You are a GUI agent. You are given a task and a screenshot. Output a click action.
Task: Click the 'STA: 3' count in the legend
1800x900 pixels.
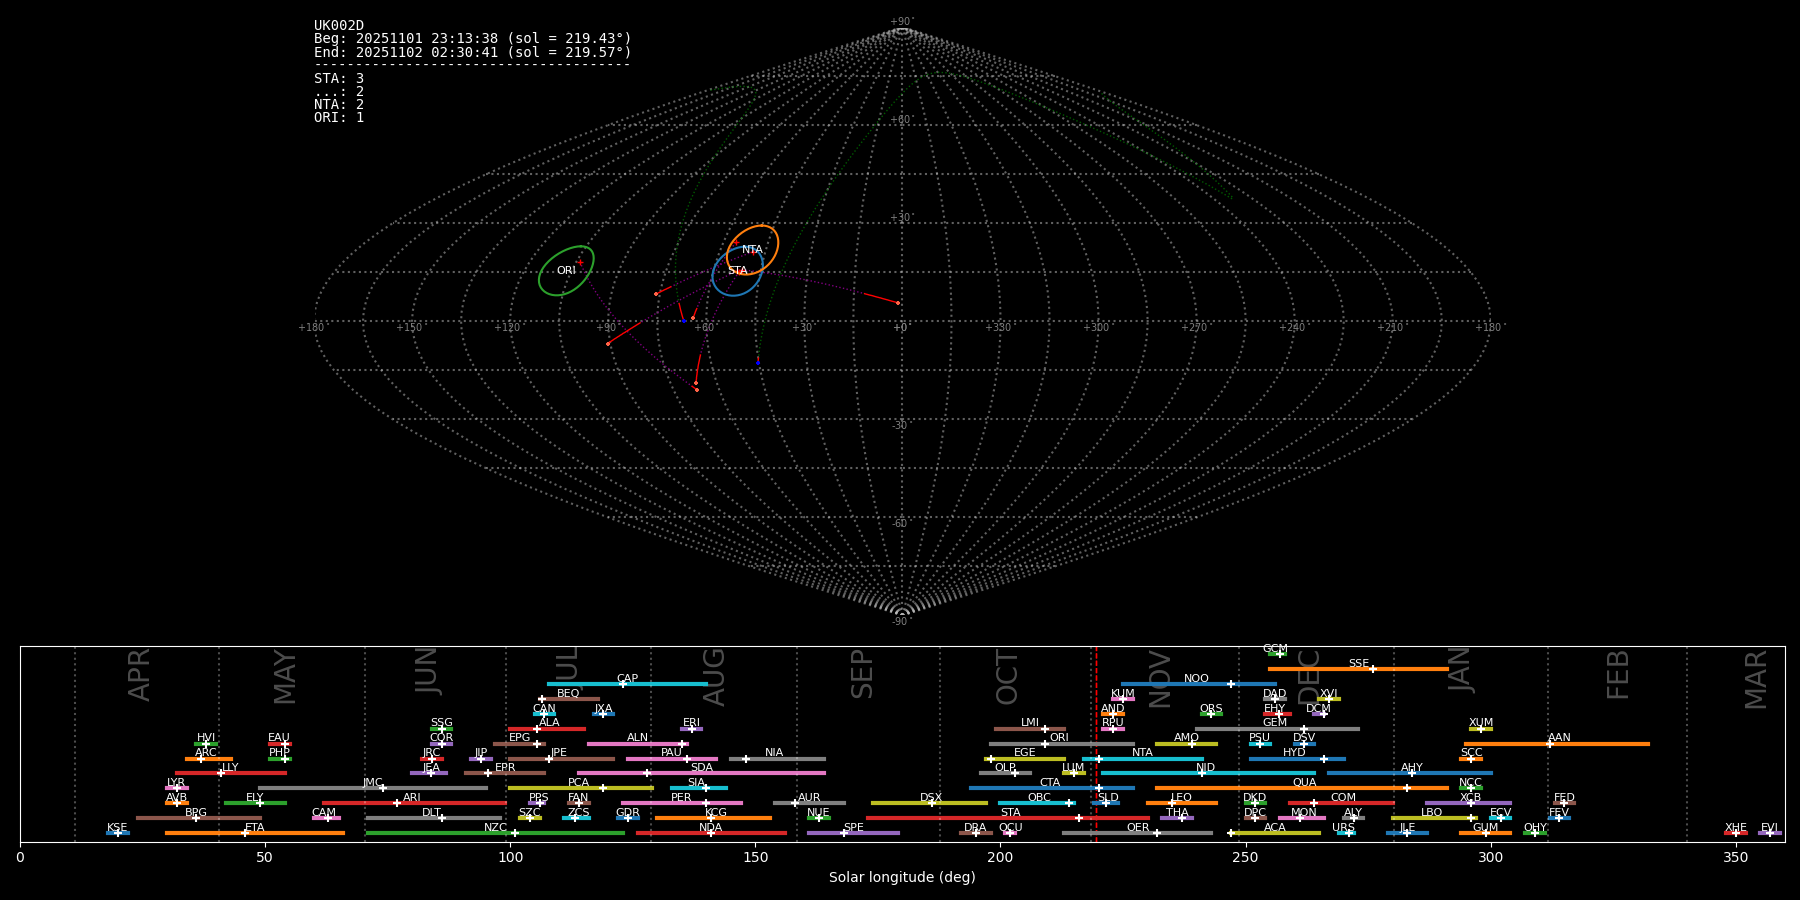pos(339,78)
